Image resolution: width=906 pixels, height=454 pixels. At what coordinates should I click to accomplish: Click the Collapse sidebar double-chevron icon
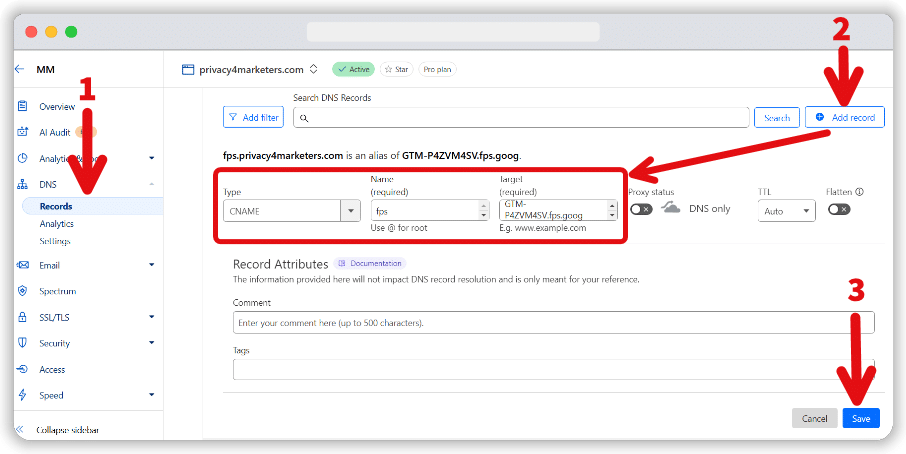pyautogui.click(x=19, y=430)
